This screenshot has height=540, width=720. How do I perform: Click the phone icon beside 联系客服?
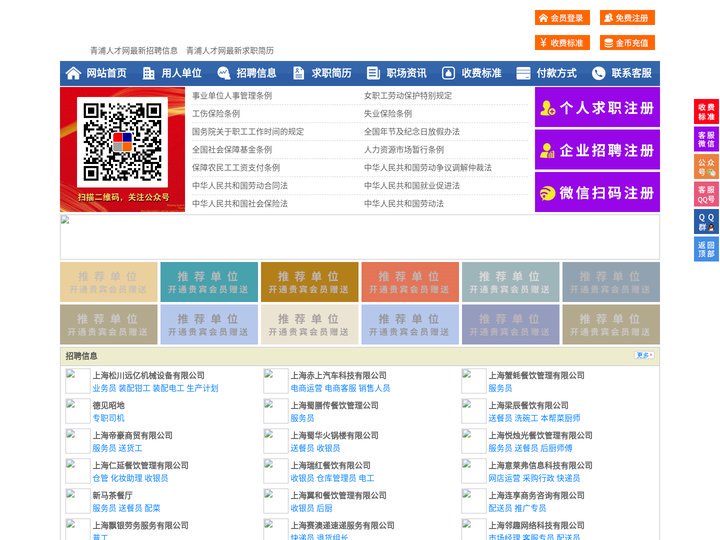point(598,73)
